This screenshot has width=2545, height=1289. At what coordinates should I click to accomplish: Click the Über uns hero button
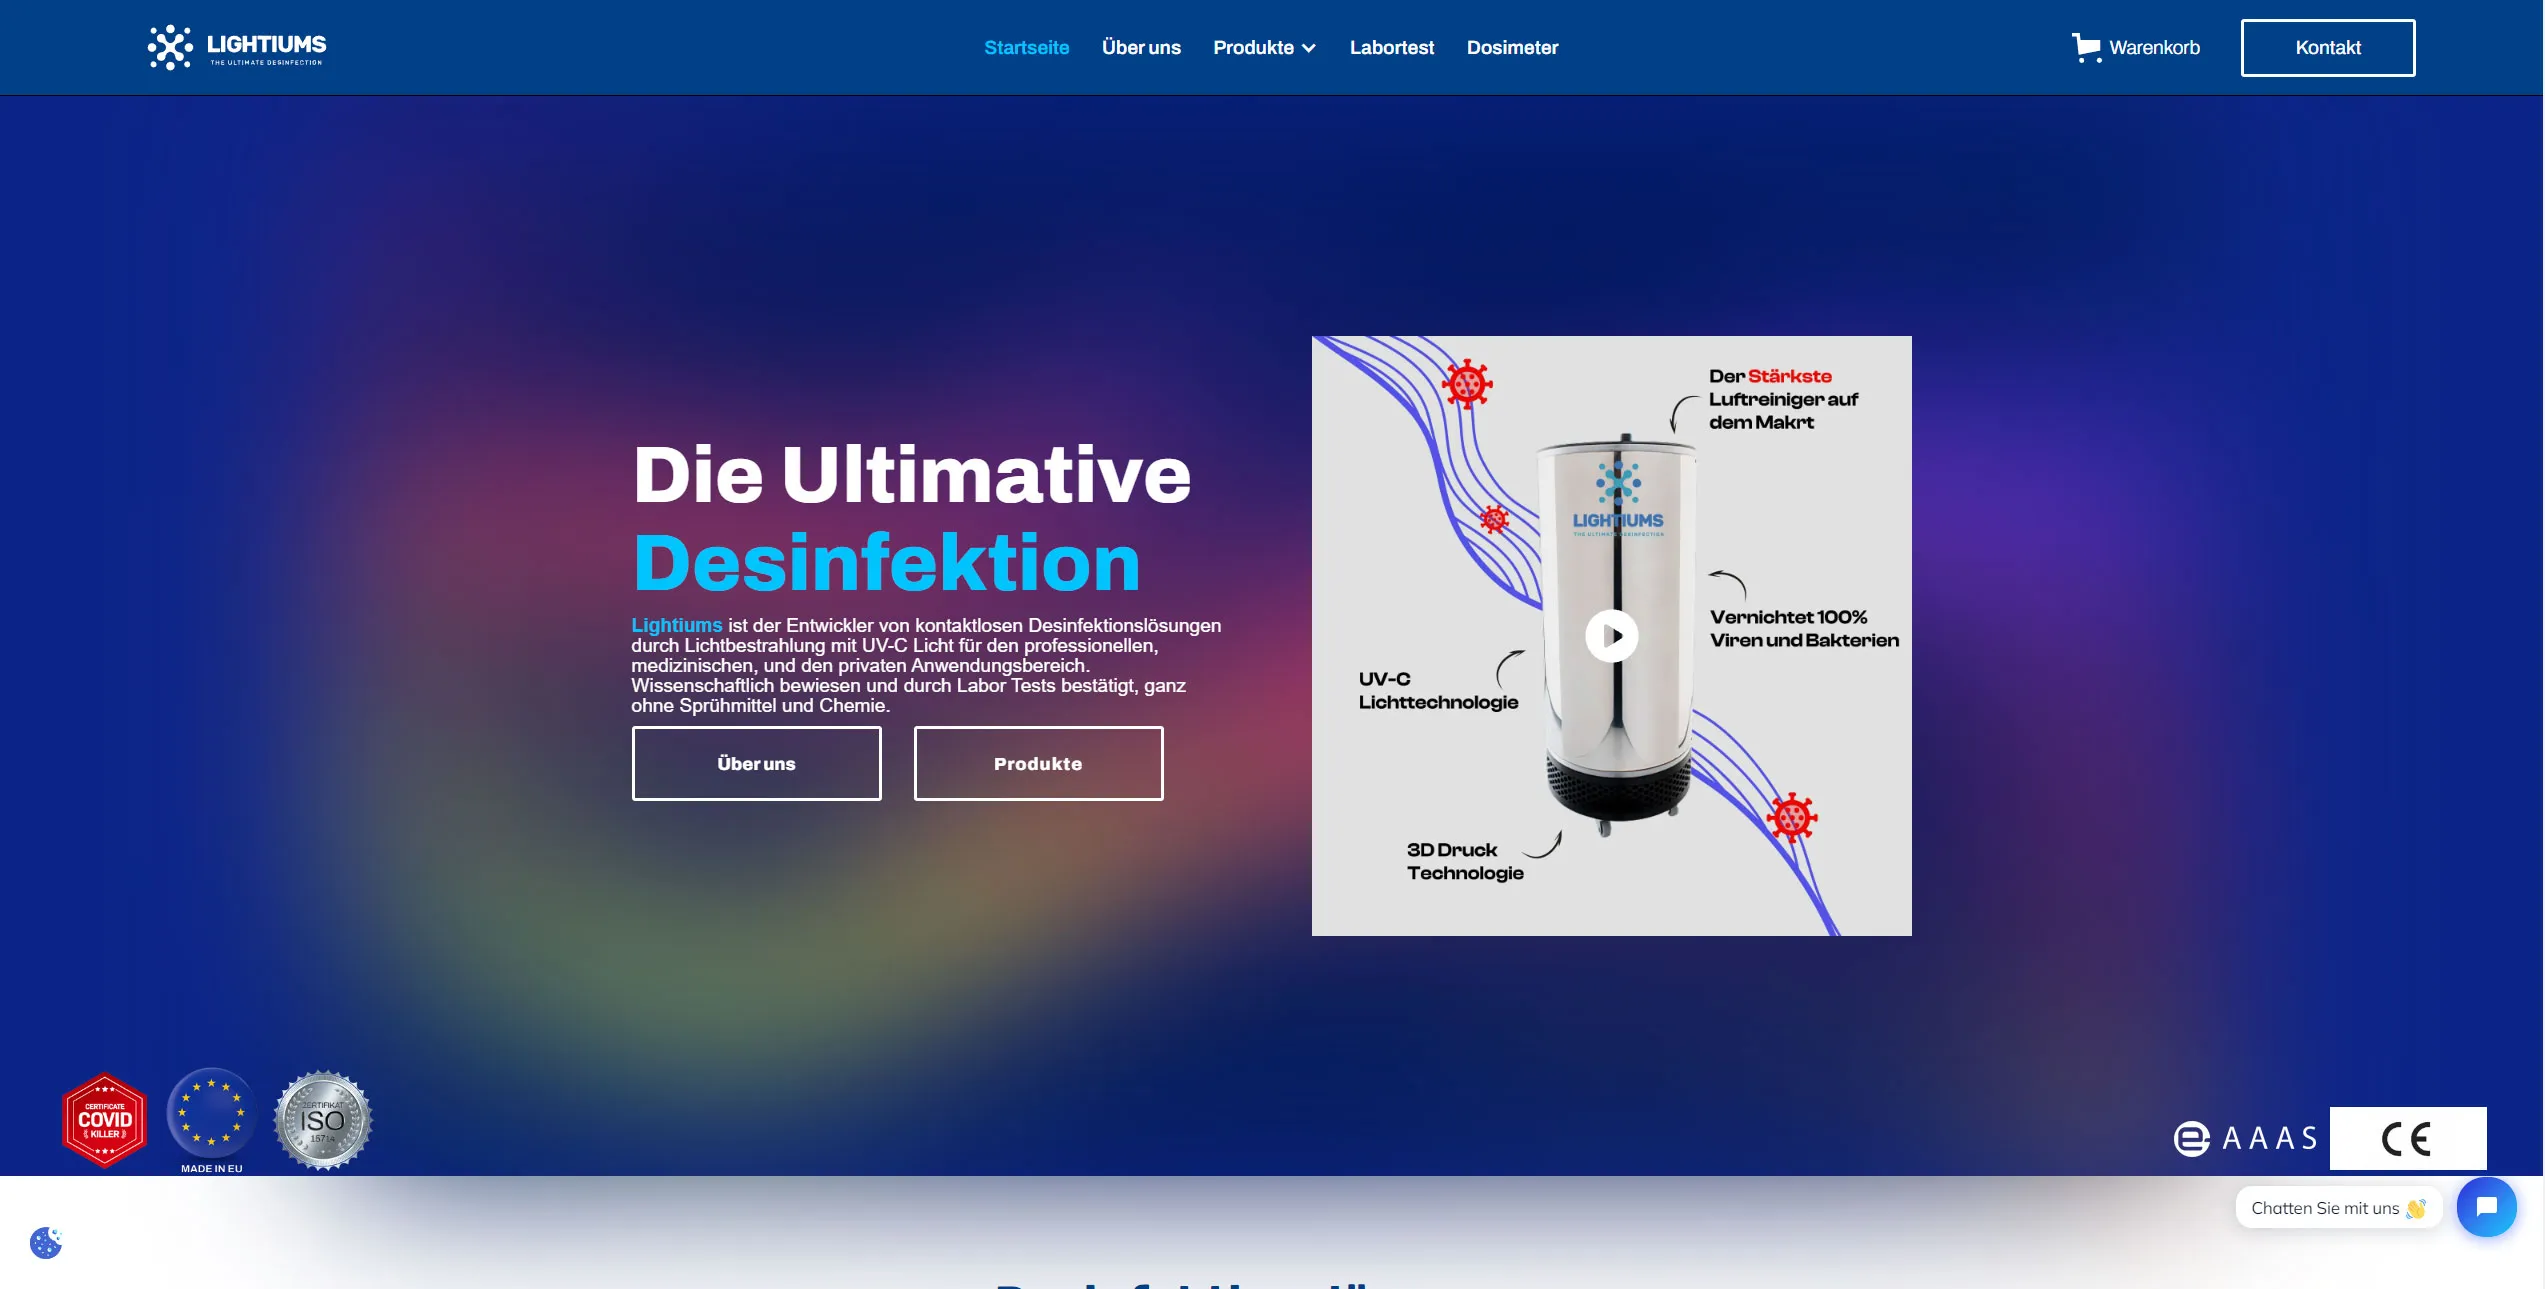tap(756, 763)
